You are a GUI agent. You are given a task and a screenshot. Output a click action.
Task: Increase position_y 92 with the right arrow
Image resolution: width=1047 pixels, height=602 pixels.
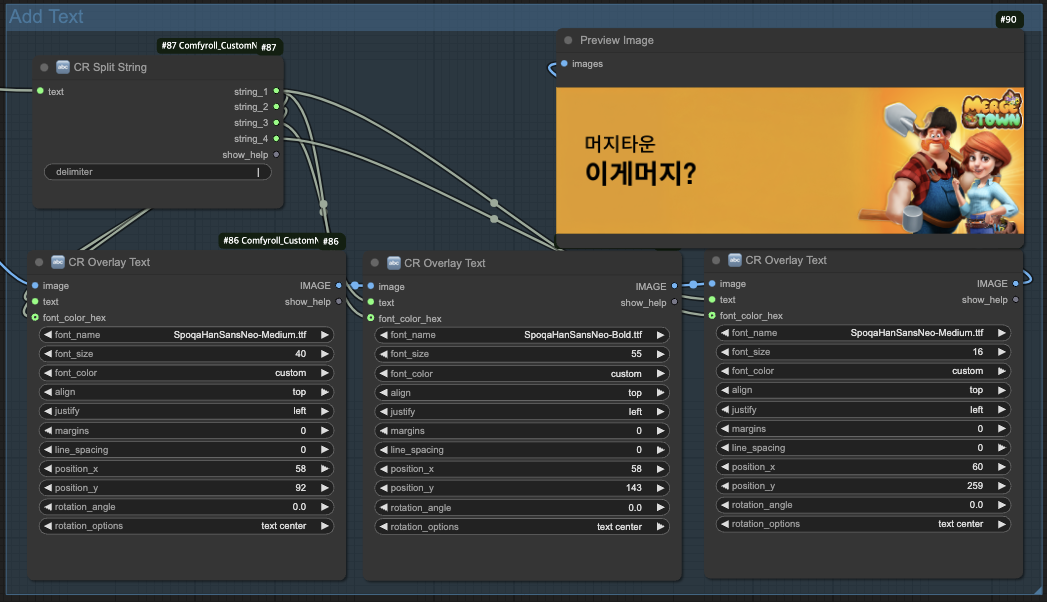pyautogui.click(x=325, y=488)
